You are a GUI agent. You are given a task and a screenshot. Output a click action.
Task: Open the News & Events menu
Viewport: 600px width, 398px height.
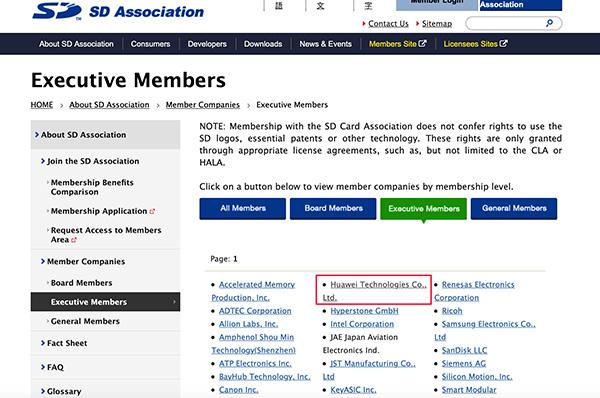(x=326, y=44)
